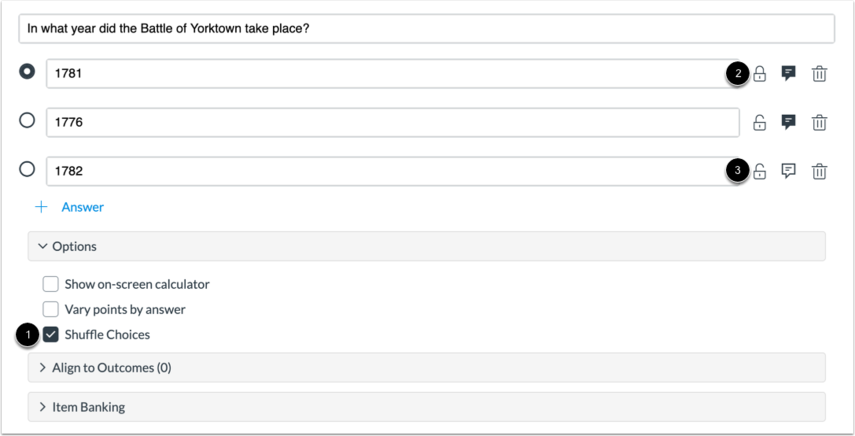Screen dimensions: 855x436
Task: Enable Vary points by answer
Action: [51, 309]
